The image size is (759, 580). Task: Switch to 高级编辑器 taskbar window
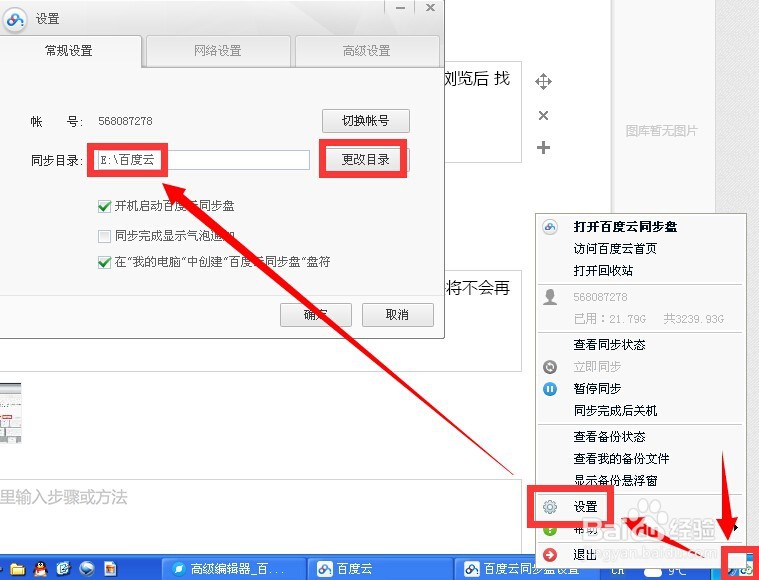point(233,569)
